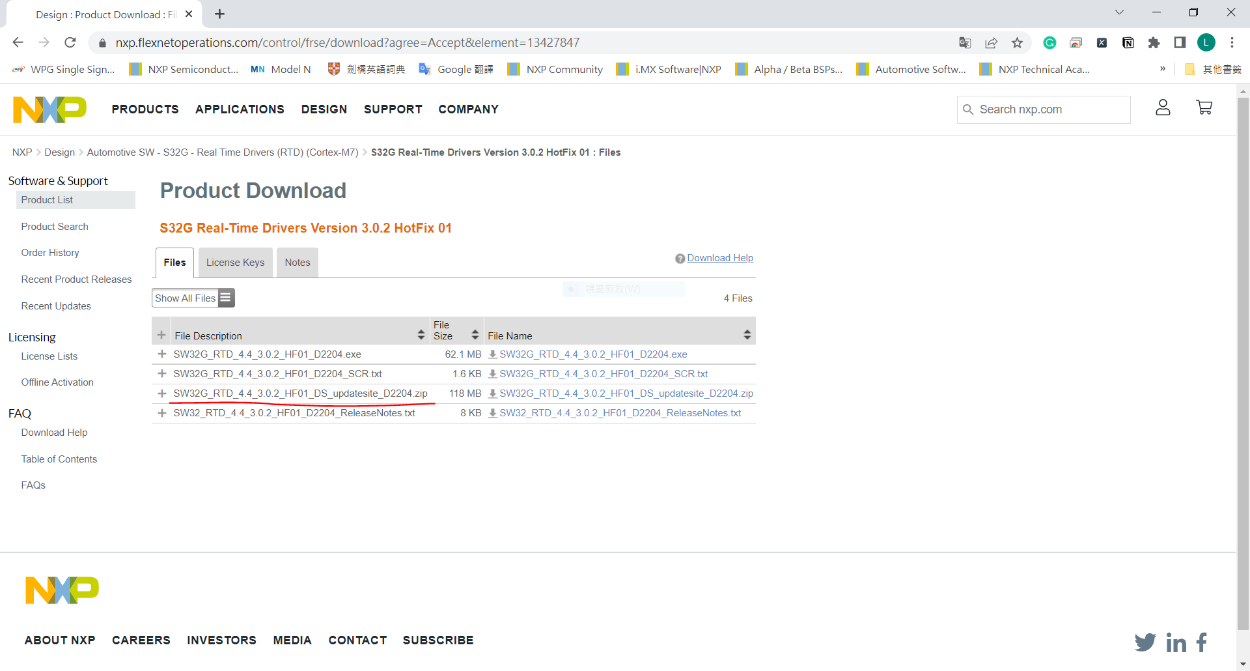The image size is (1250, 671).
Task: Open the PRODUCTS menu
Action: click(145, 109)
